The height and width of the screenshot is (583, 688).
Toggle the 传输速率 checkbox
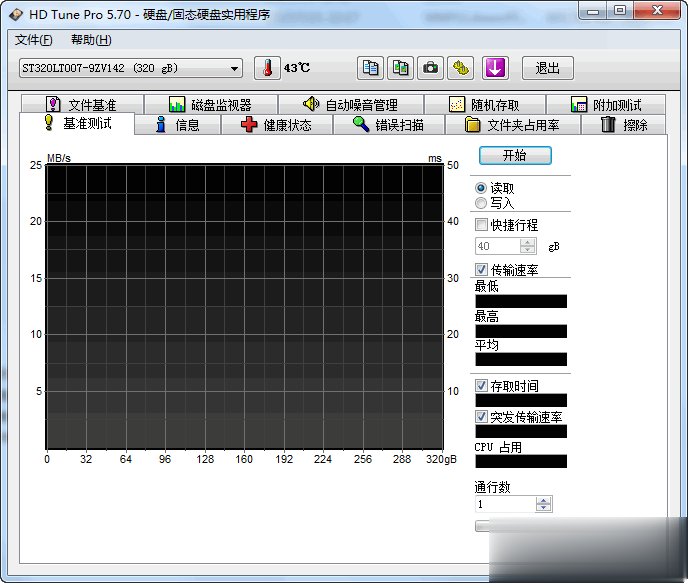(481, 269)
